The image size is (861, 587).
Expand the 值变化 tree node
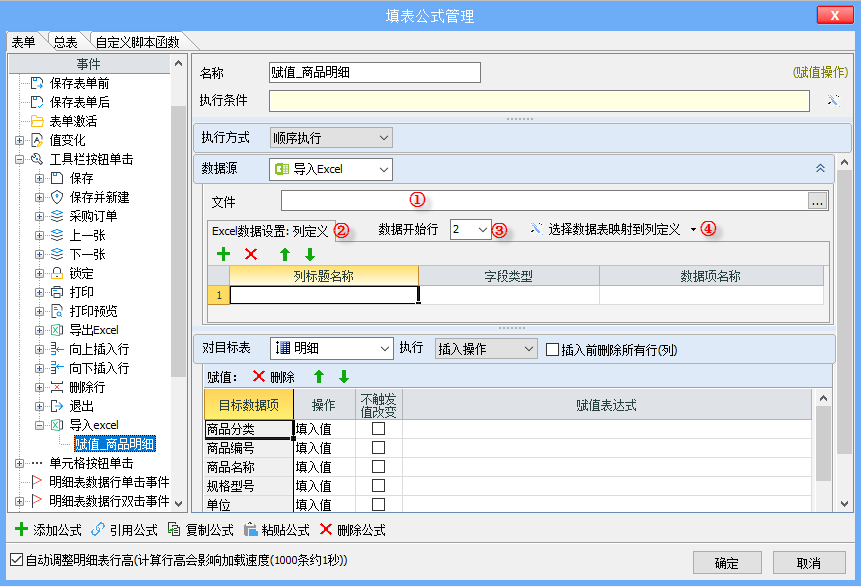pyautogui.click(x=20, y=140)
